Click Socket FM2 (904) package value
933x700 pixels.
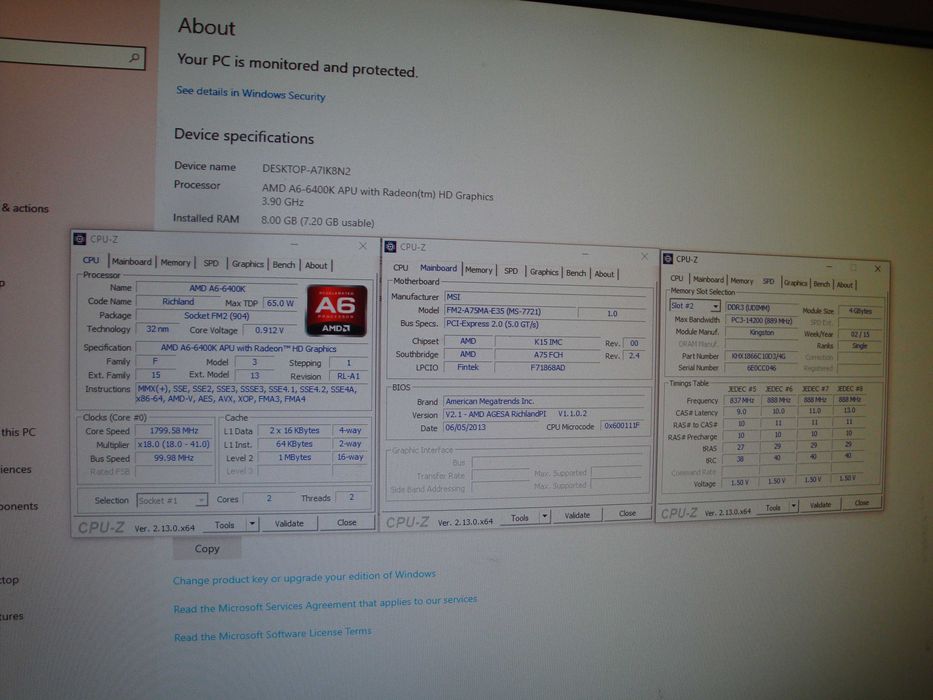217,316
